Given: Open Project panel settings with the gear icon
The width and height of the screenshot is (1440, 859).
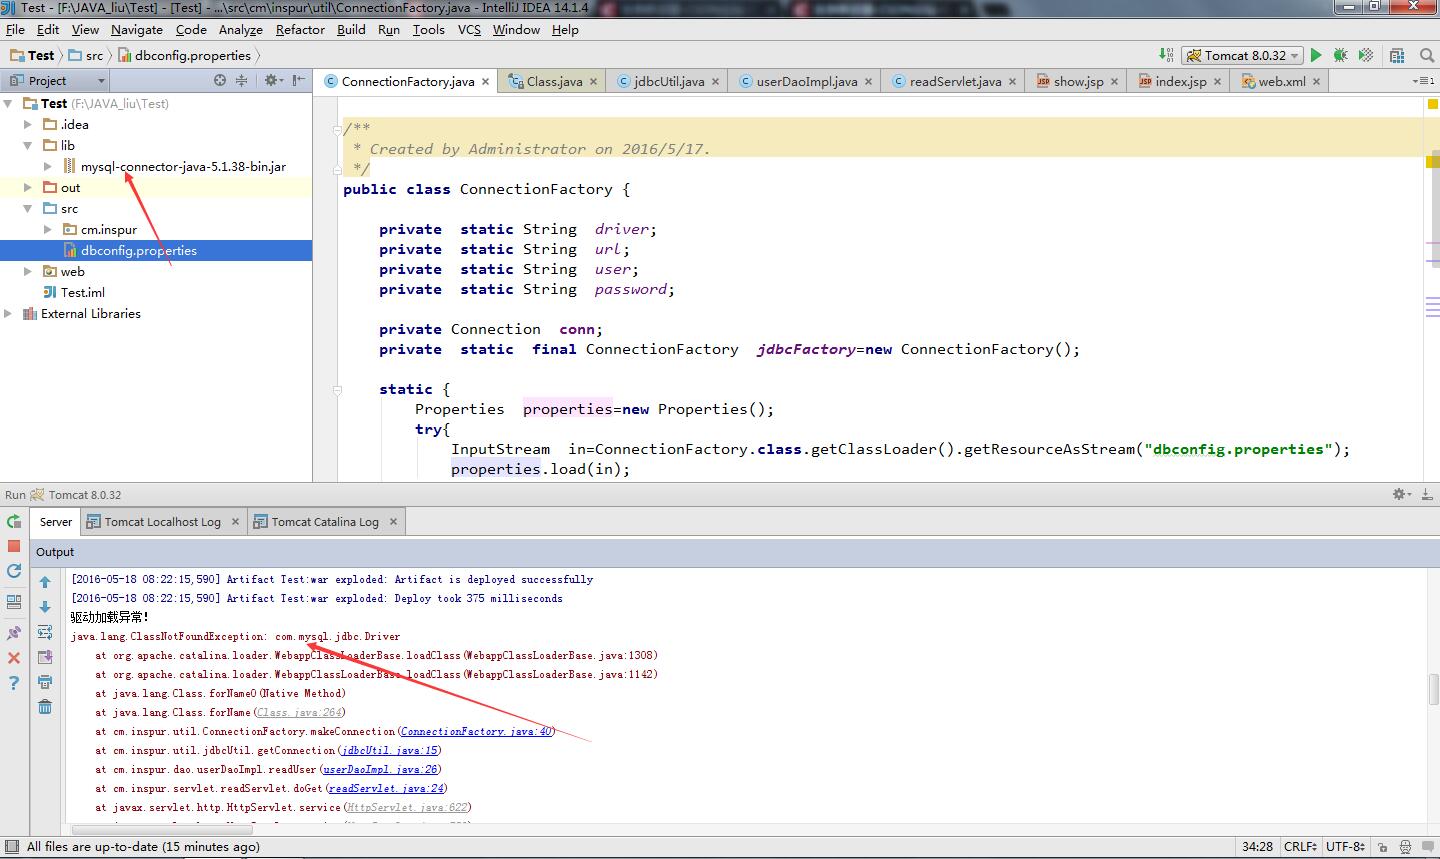Looking at the screenshot, I should 272,80.
